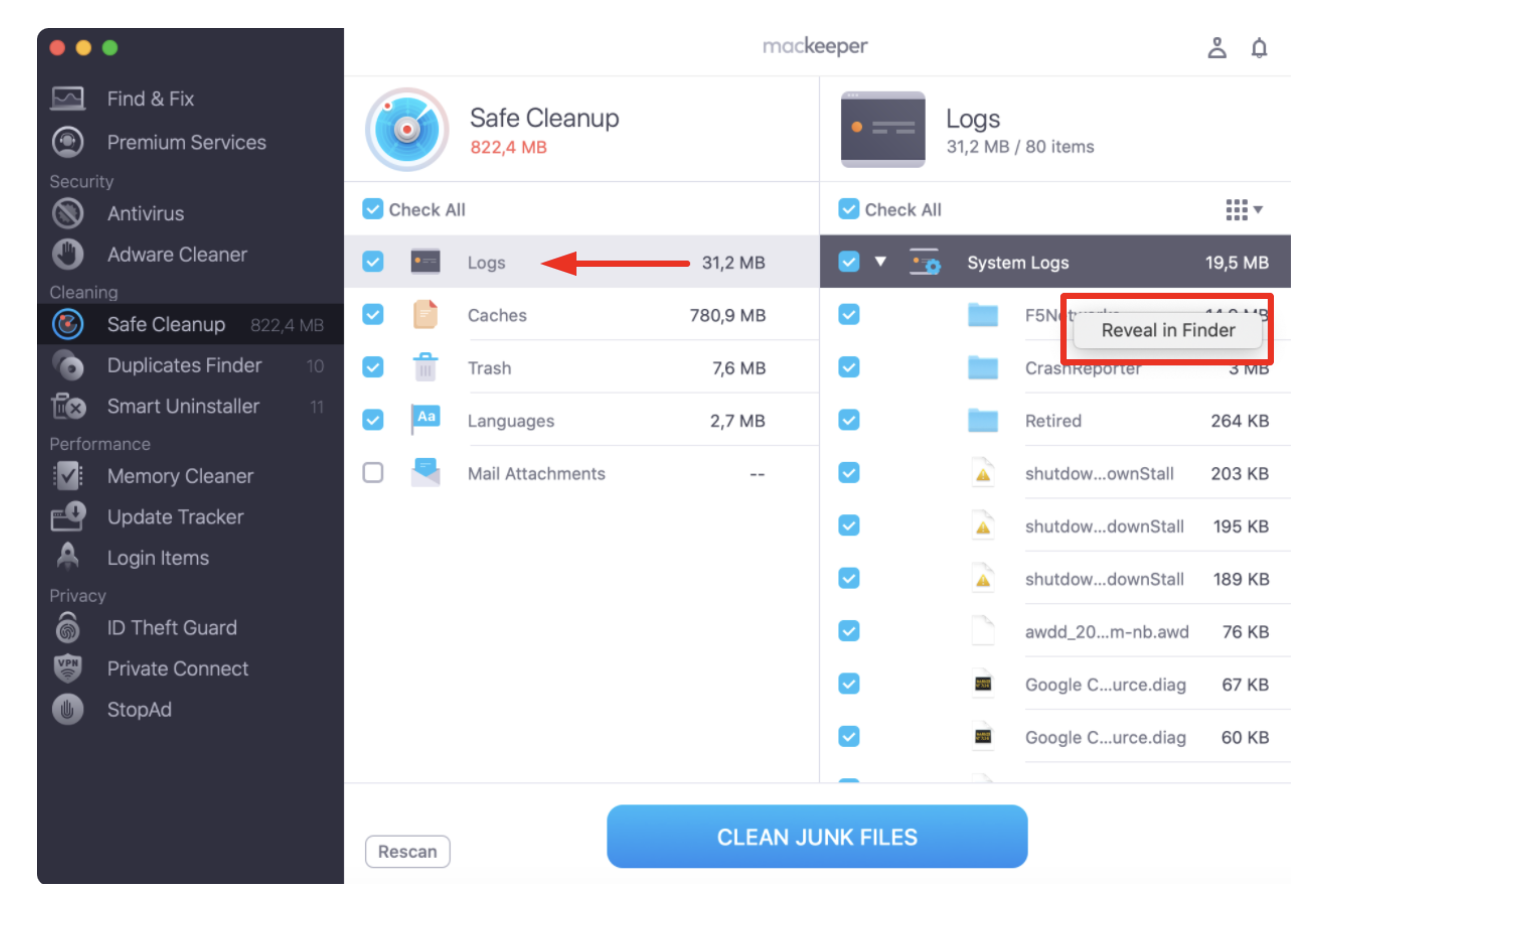
Task: Enable Mail Attachments for cleanup
Action: tap(373, 472)
